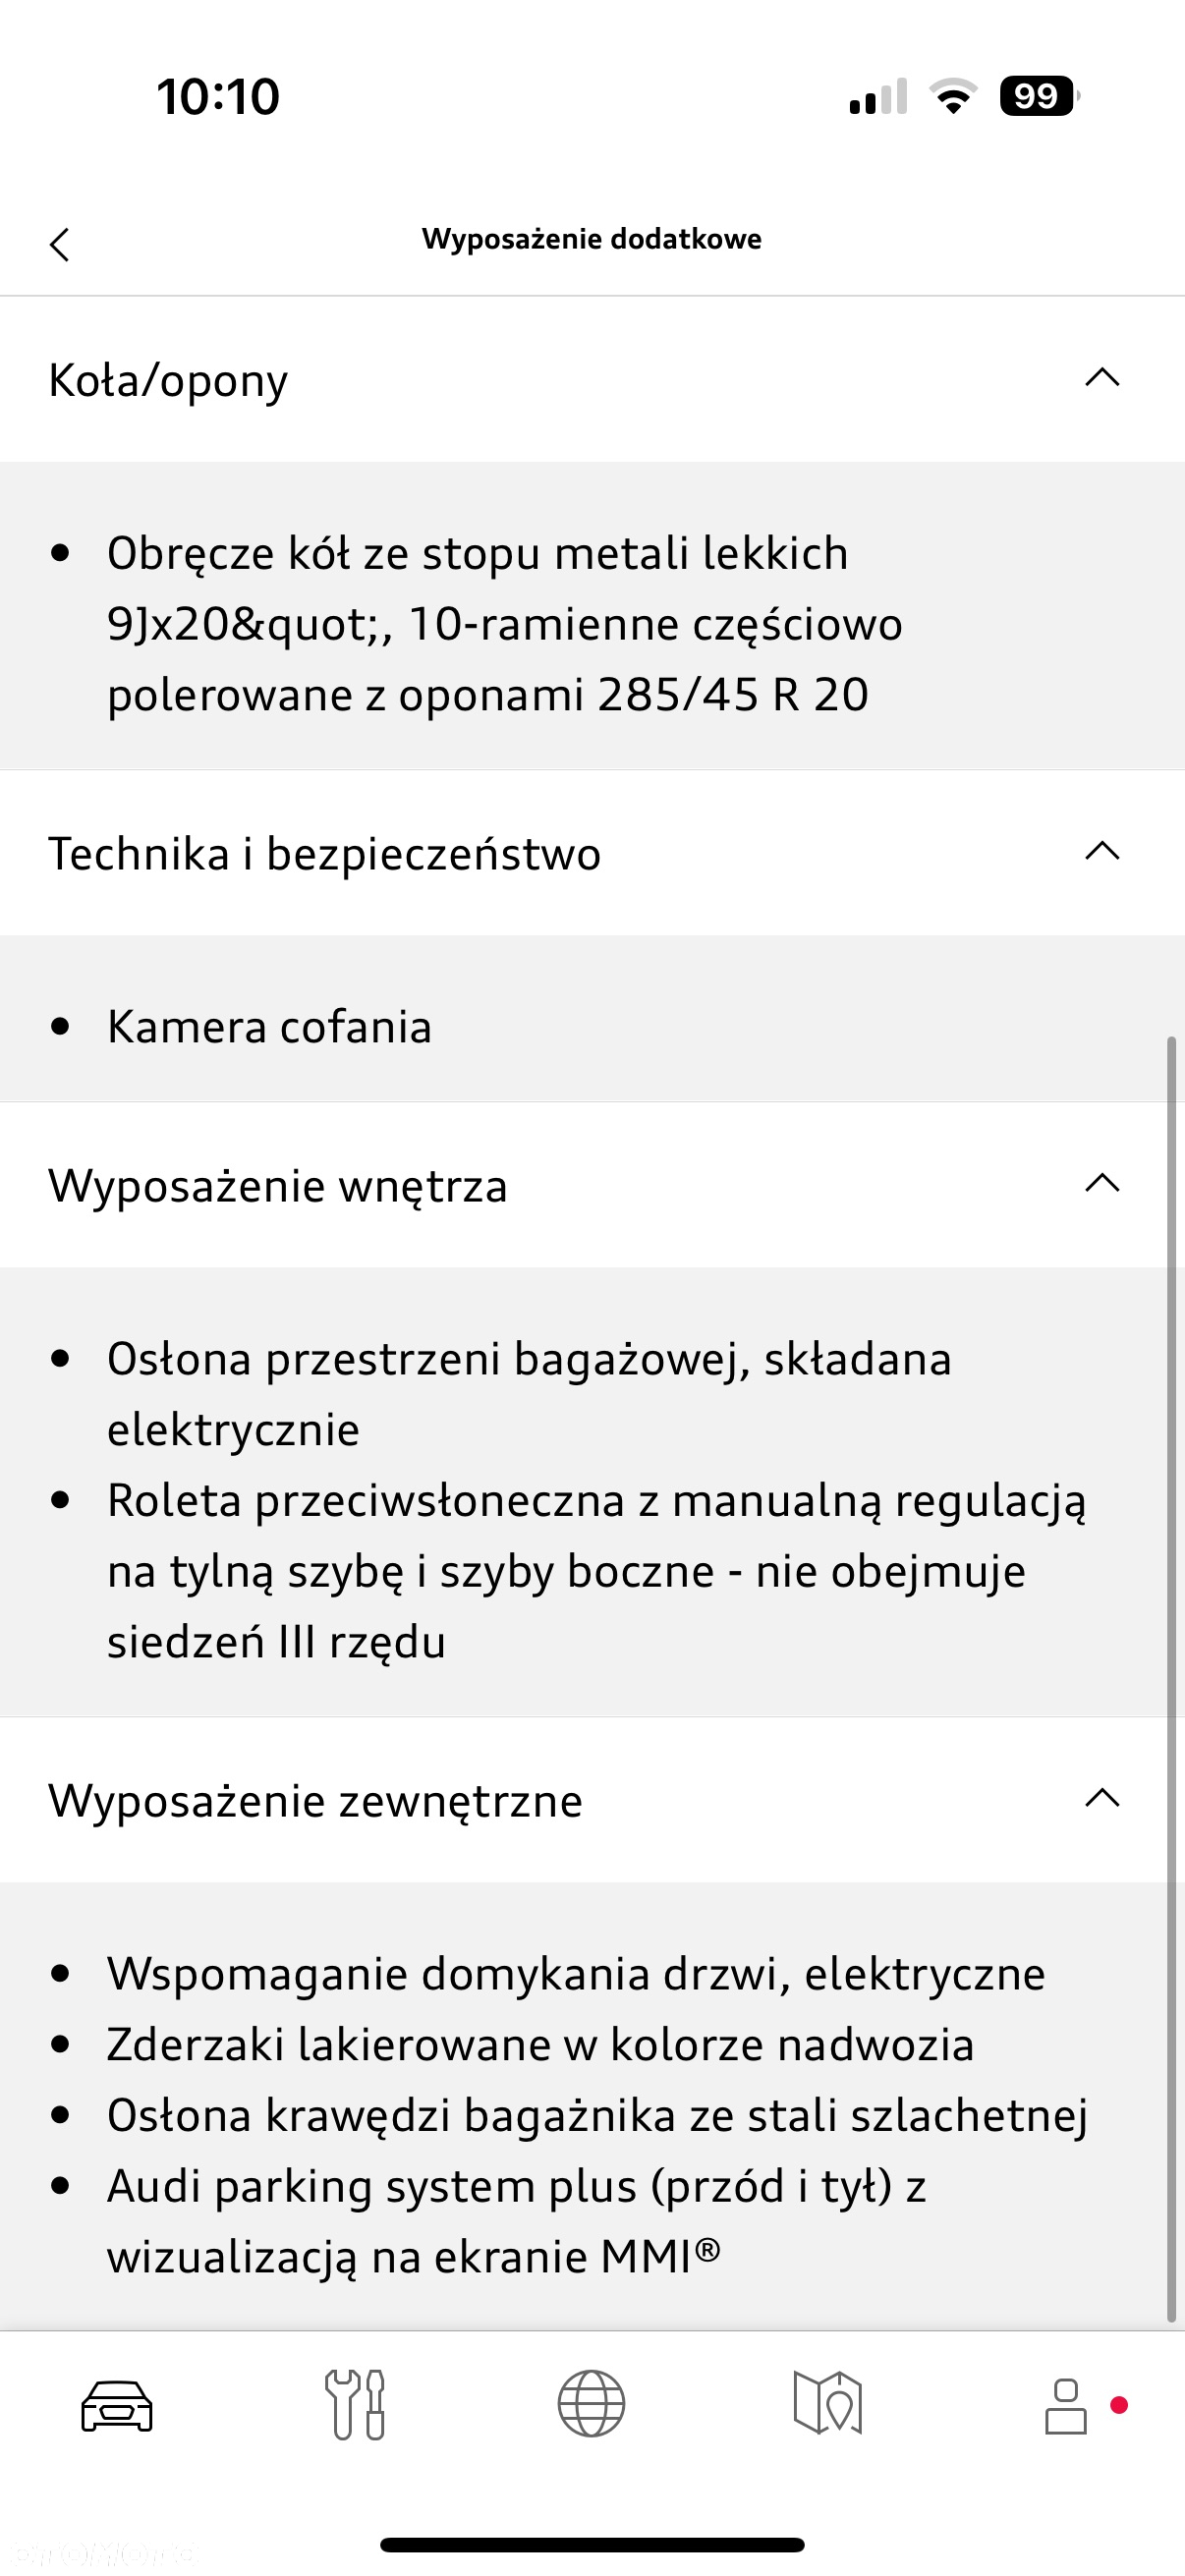Tap the home indicator bar
This screenshot has width=1185, height=2576.
click(x=592, y=2545)
